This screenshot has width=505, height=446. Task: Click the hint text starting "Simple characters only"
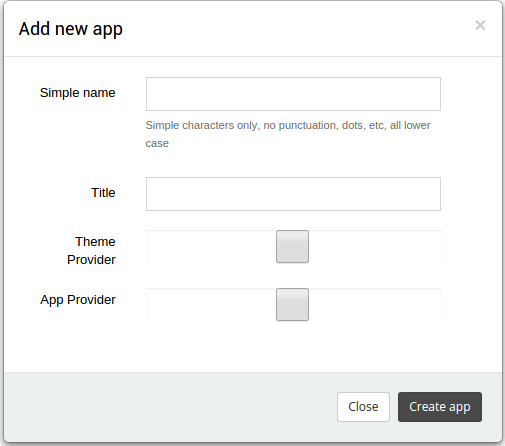(x=288, y=134)
